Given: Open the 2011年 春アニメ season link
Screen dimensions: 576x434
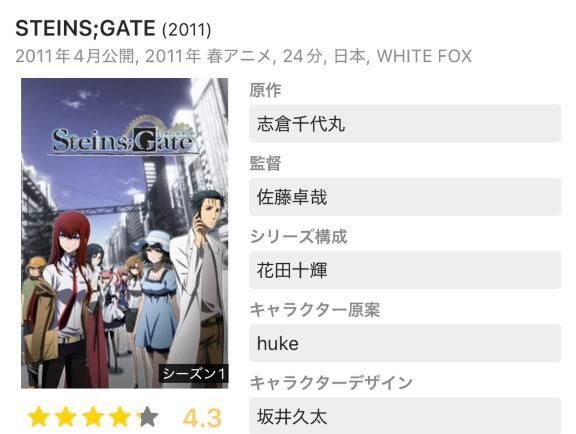Looking at the screenshot, I should (208, 56).
